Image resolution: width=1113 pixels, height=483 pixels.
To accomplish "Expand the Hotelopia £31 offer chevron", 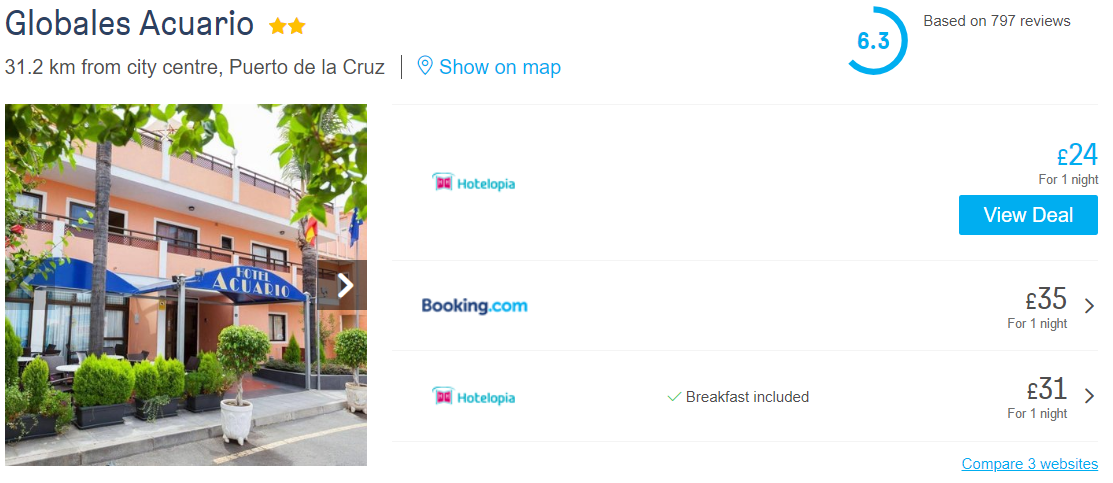I will pyautogui.click(x=1090, y=396).
